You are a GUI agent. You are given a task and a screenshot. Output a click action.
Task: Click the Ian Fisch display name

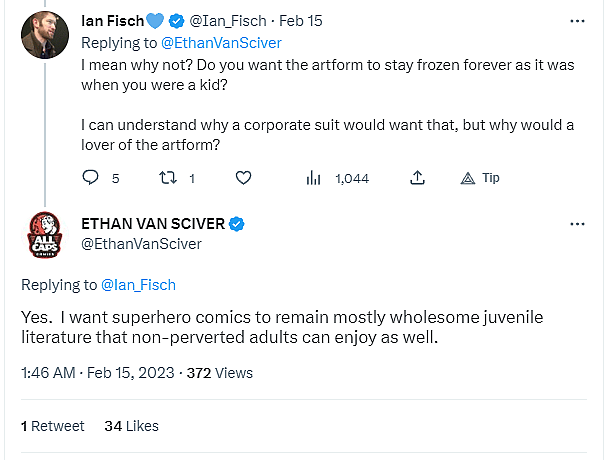click(111, 20)
